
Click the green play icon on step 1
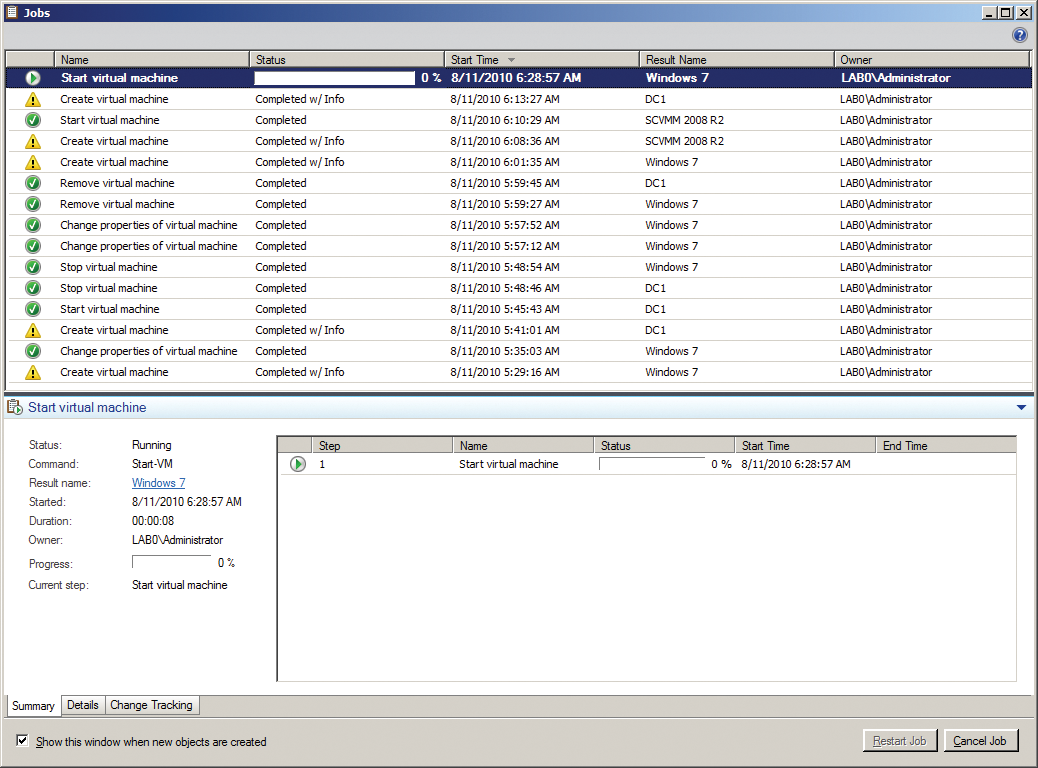click(296, 463)
